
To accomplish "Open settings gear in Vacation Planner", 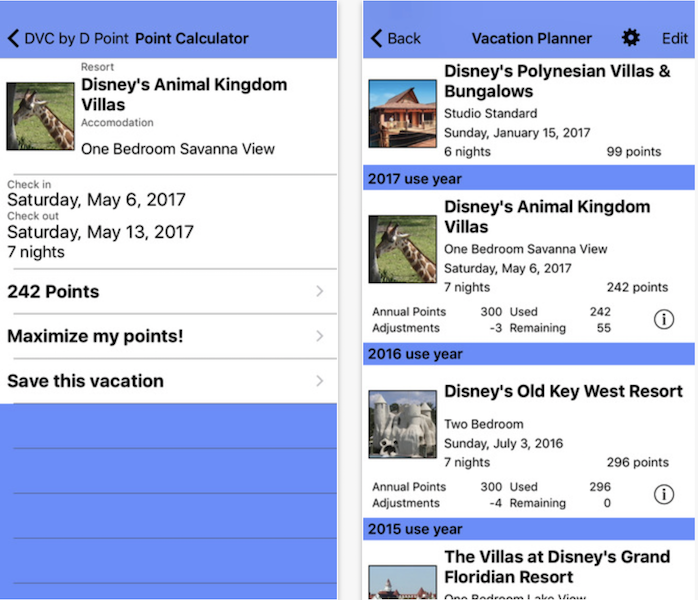I will coord(630,38).
